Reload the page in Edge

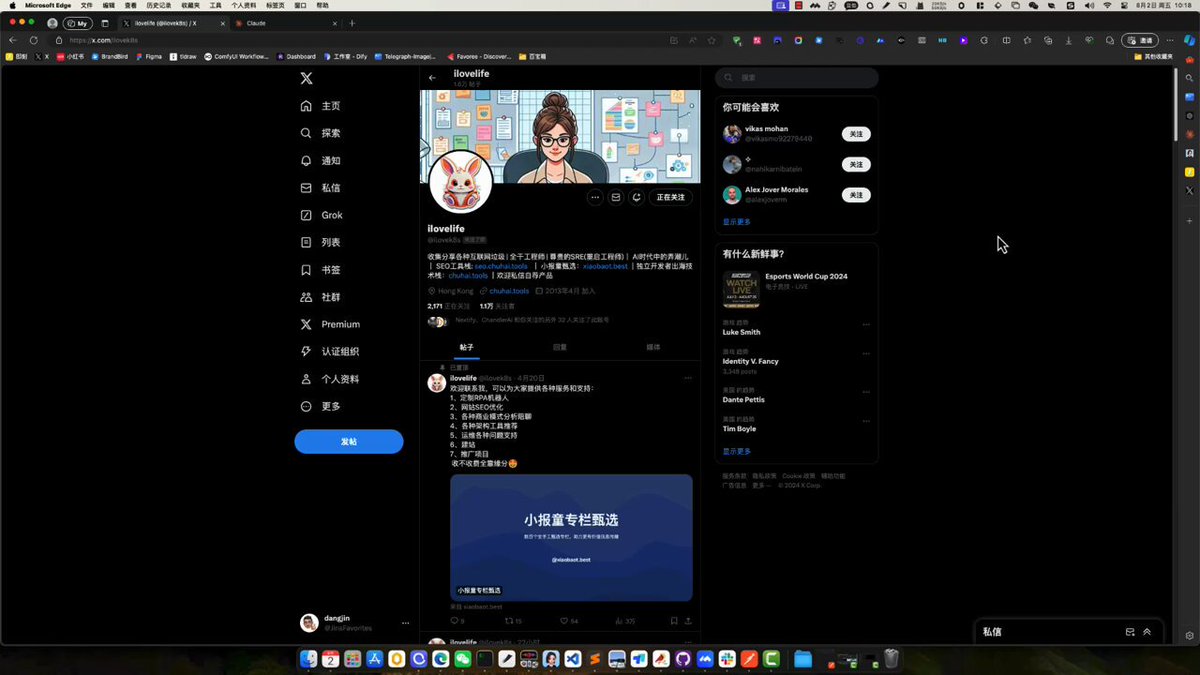(33, 40)
